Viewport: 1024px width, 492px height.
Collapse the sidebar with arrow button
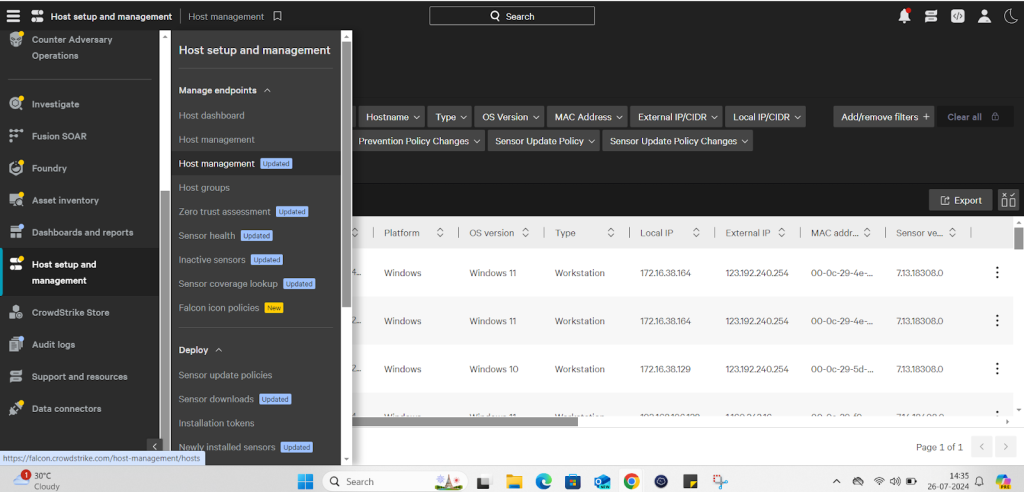tap(154, 446)
